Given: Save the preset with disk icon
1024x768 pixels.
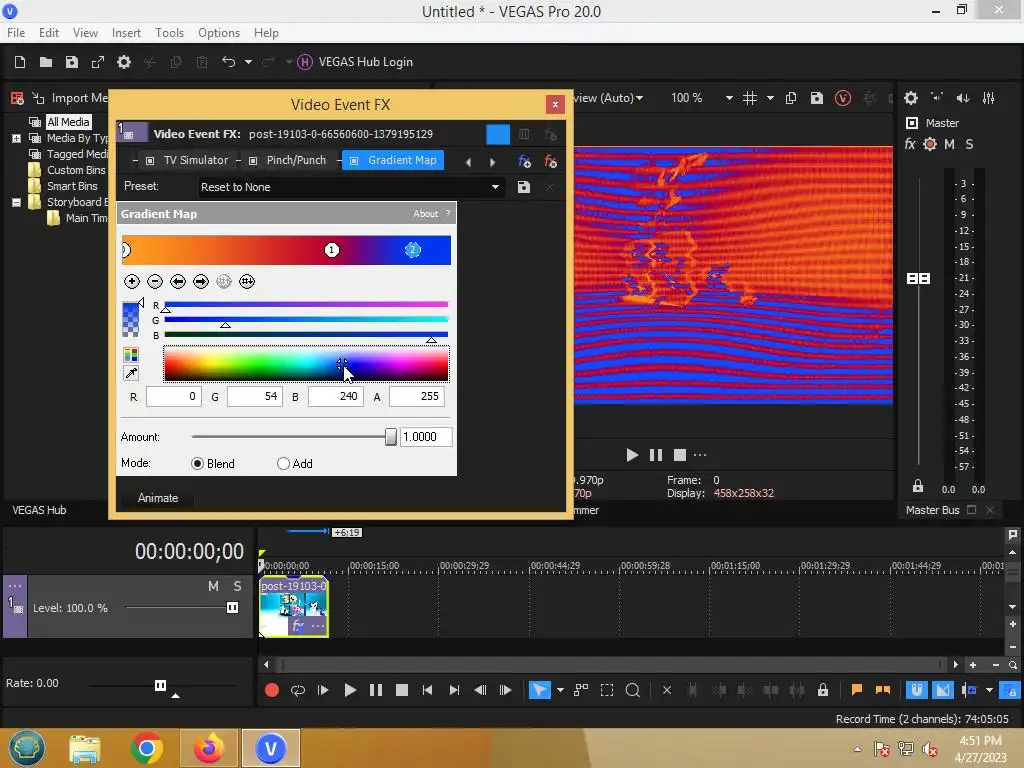Looking at the screenshot, I should pos(524,187).
